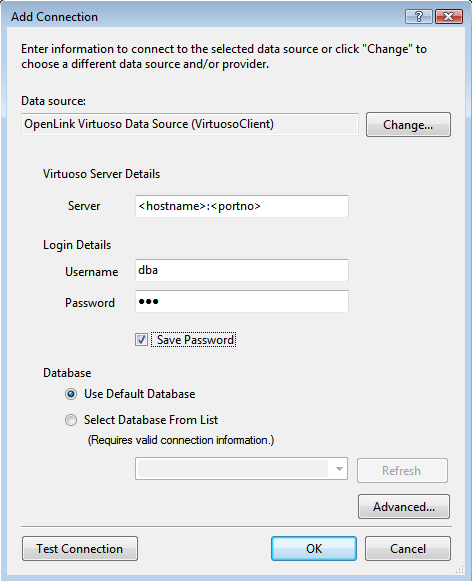Click the Change... data source button
472x581 pixels.
click(408, 125)
